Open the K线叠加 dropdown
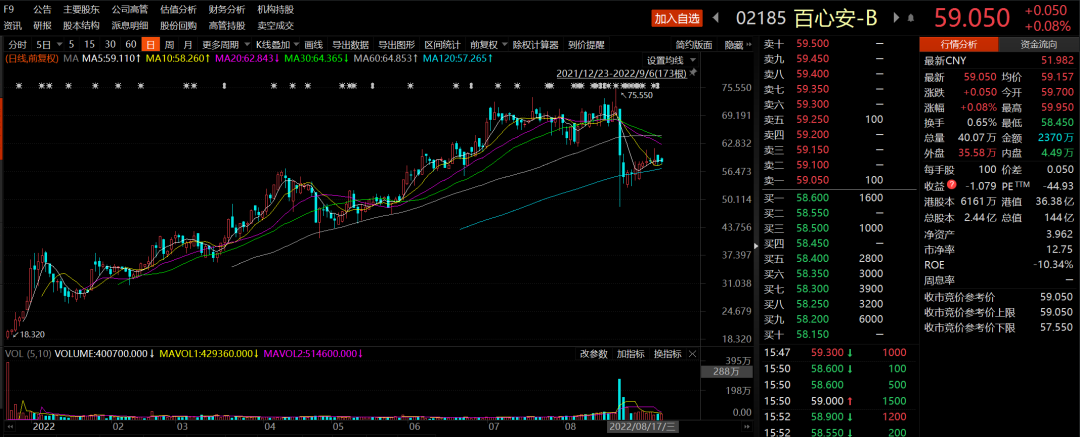The width and height of the screenshot is (1080, 437). pos(274,45)
